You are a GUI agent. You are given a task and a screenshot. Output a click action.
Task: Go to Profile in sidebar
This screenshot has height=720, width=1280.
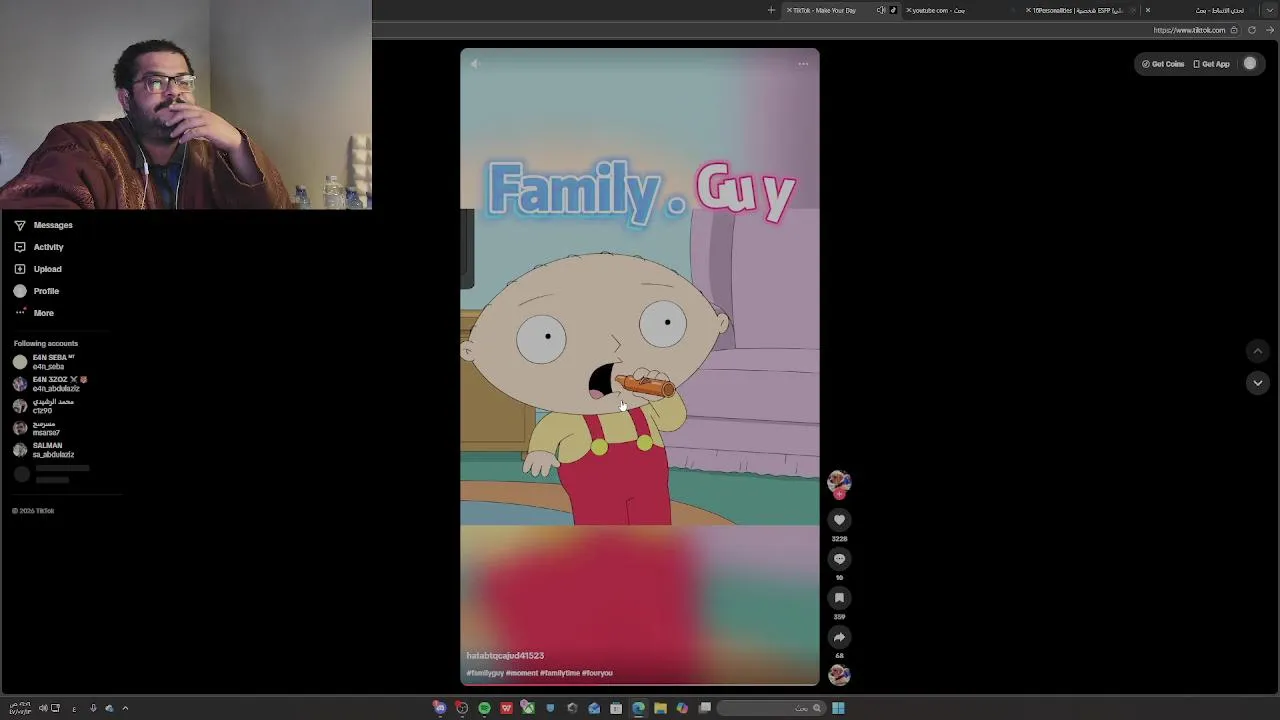pos(37,291)
